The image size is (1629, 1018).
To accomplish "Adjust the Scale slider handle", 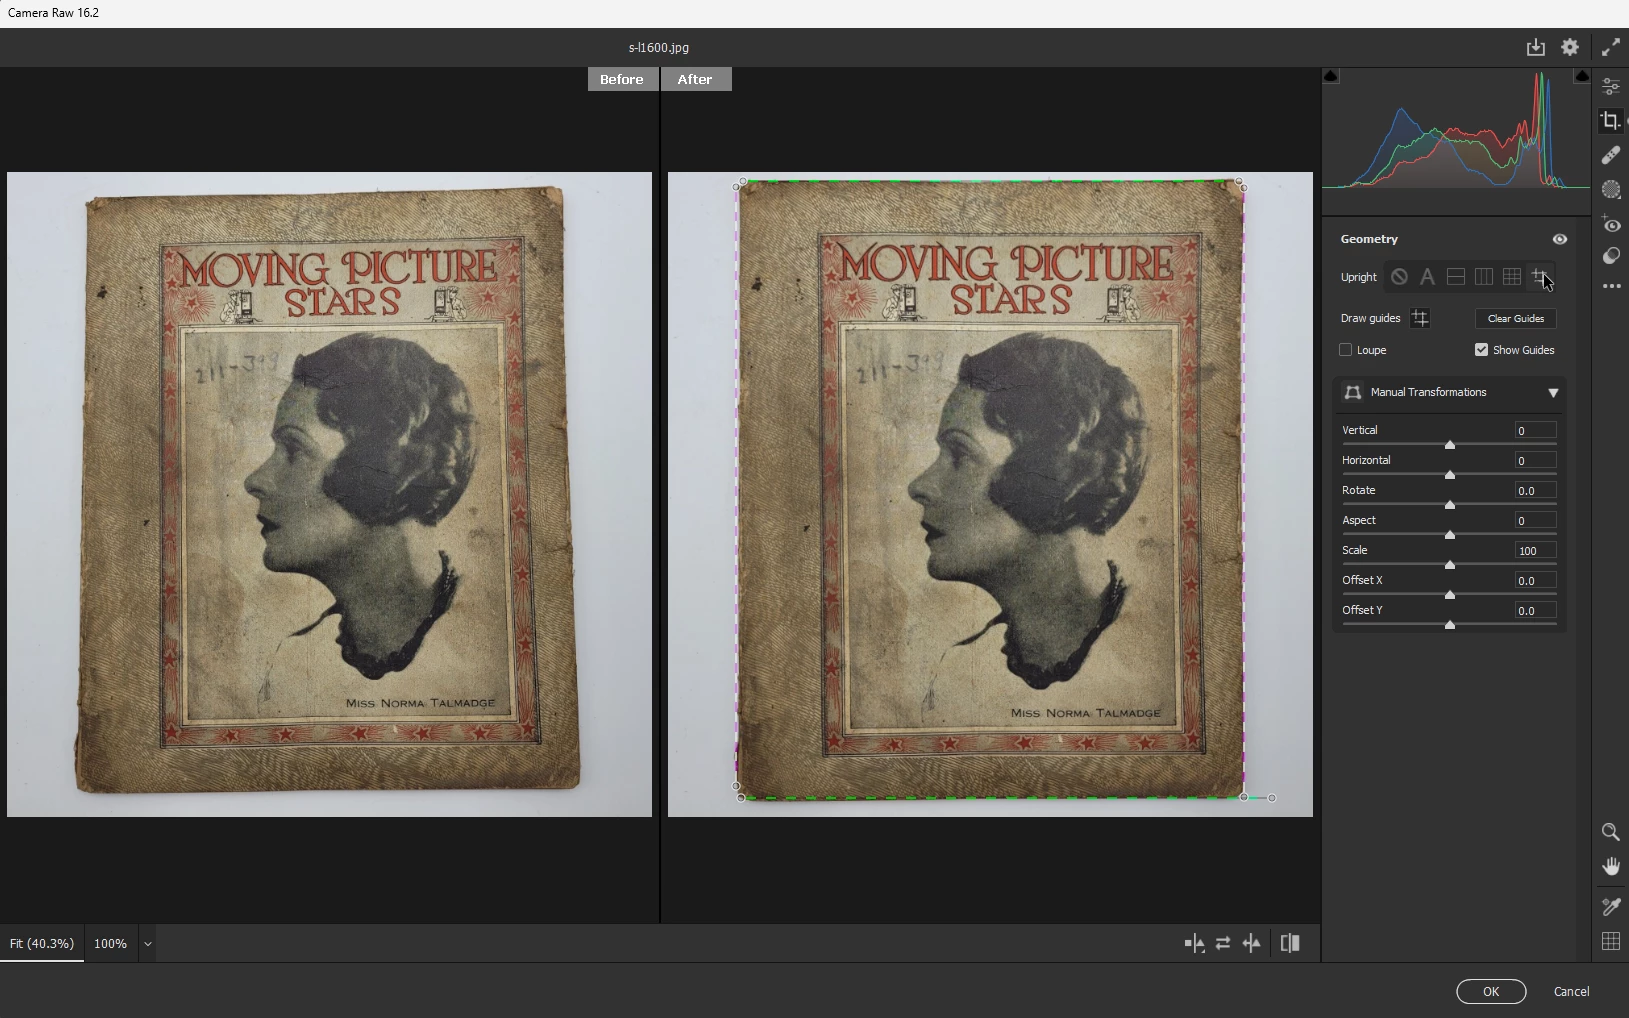I will pyautogui.click(x=1450, y=565).
